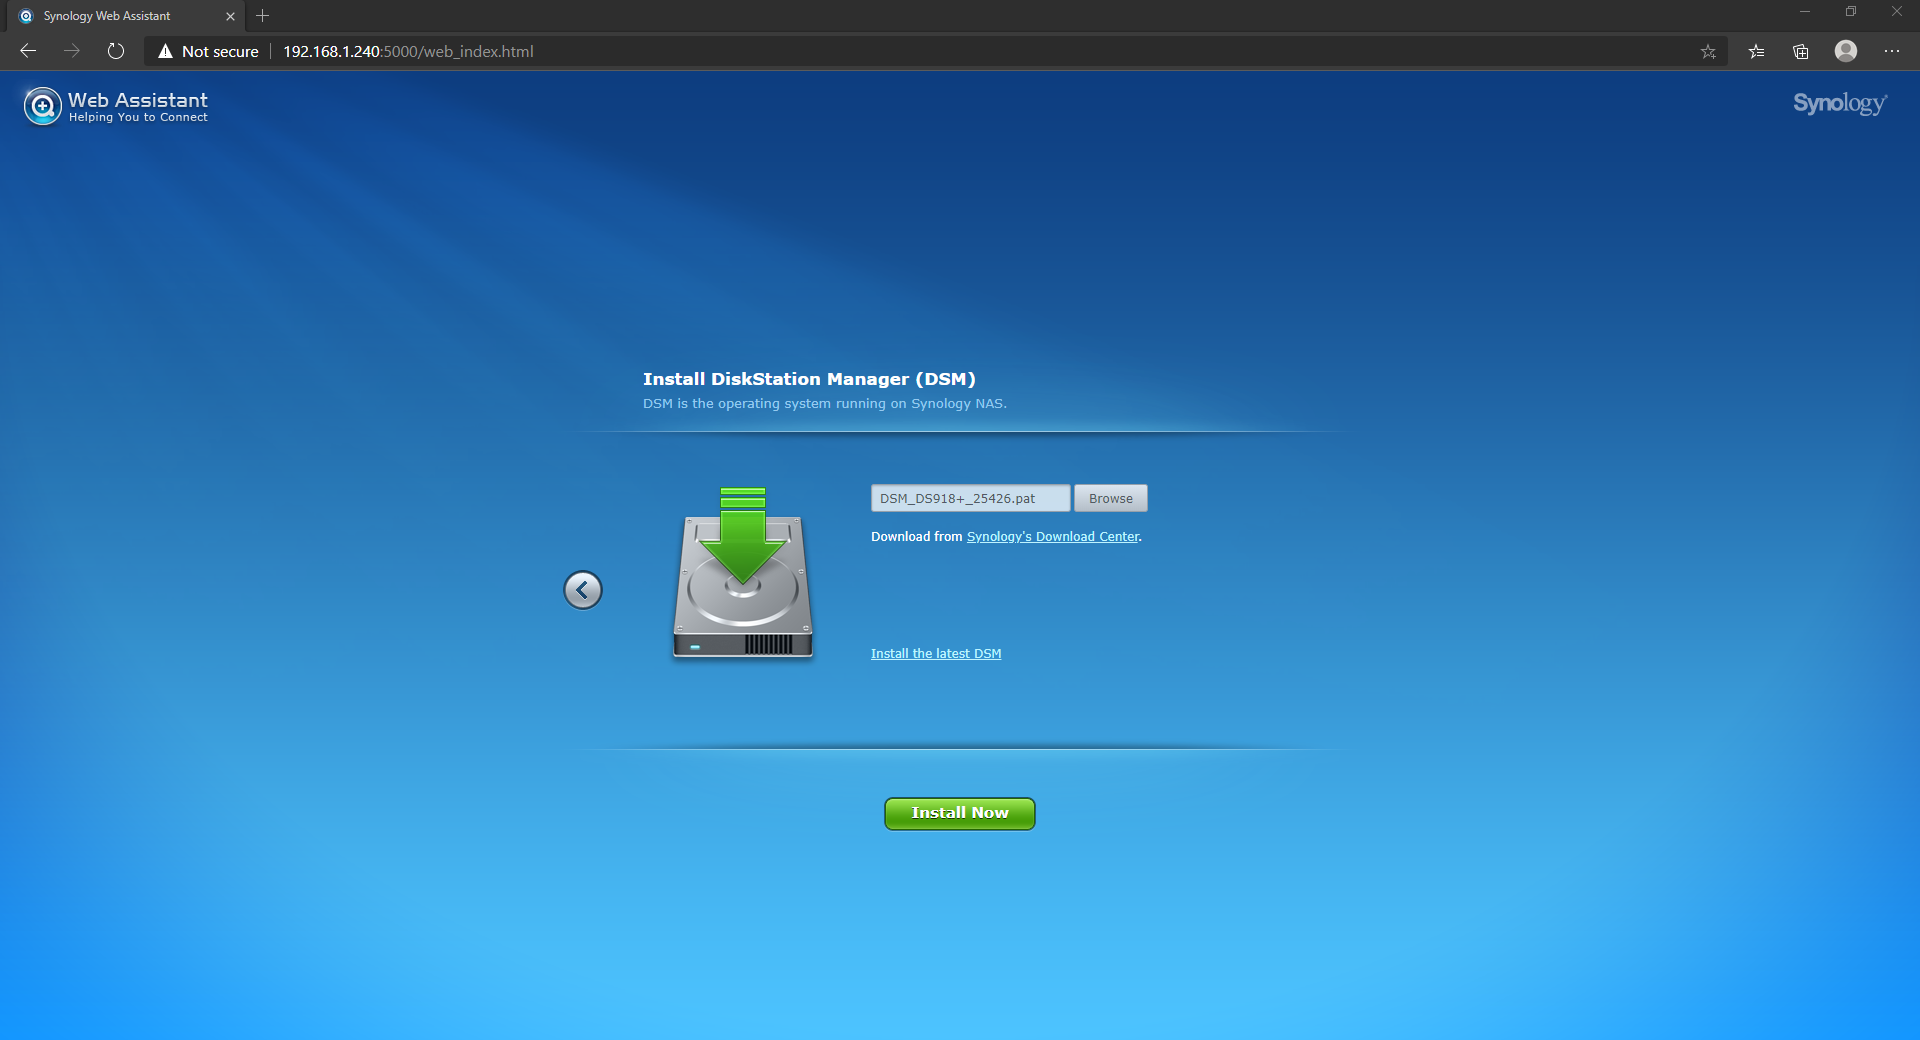
Task: Open the Collections icon
Action: (1801, 51)
